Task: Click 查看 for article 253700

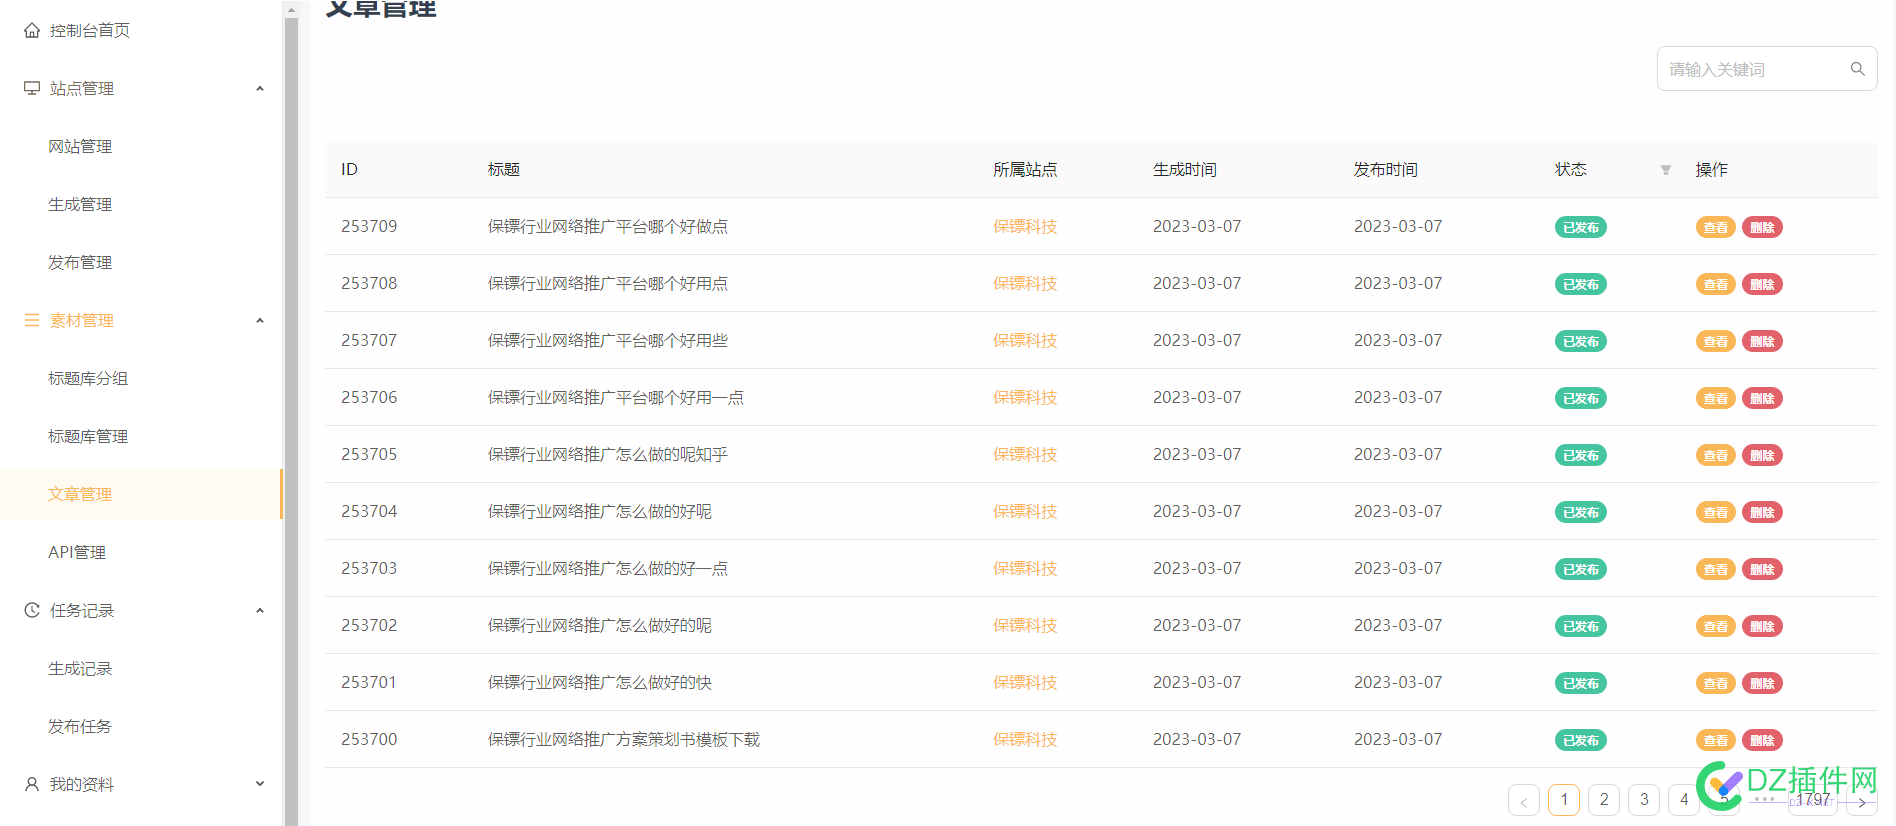Action: [x=1716, y=740]
